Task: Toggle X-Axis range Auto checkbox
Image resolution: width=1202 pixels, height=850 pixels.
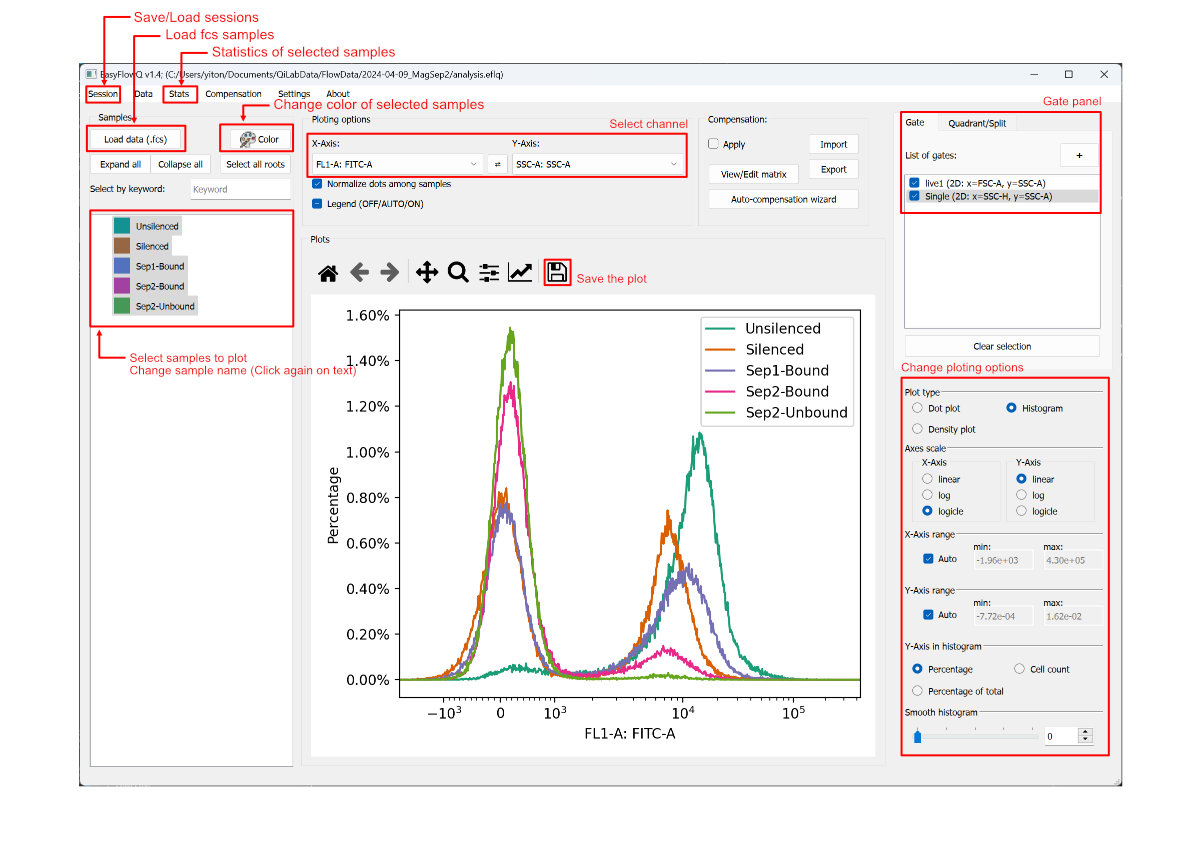Action: [929, 559]
